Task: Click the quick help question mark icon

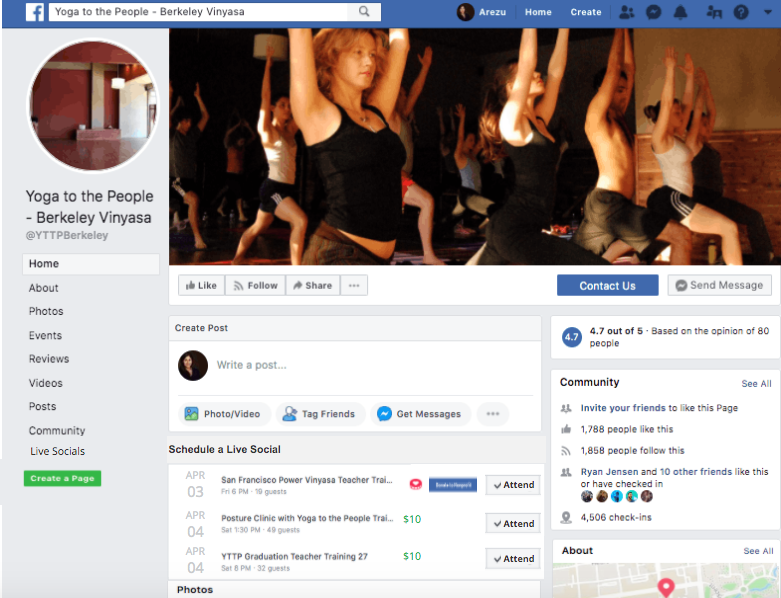Action: click(741, 12)
